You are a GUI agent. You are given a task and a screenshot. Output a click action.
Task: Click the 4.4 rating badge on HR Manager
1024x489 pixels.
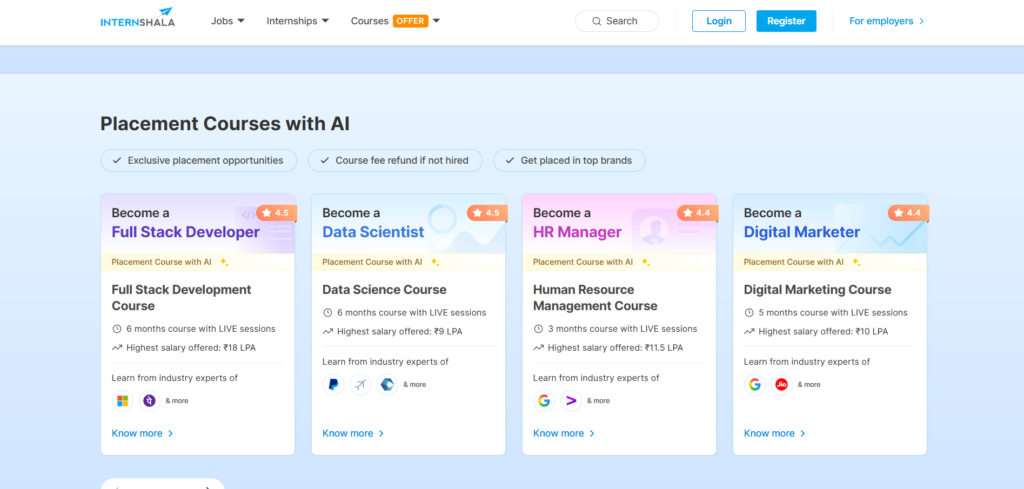click(698, 213)
